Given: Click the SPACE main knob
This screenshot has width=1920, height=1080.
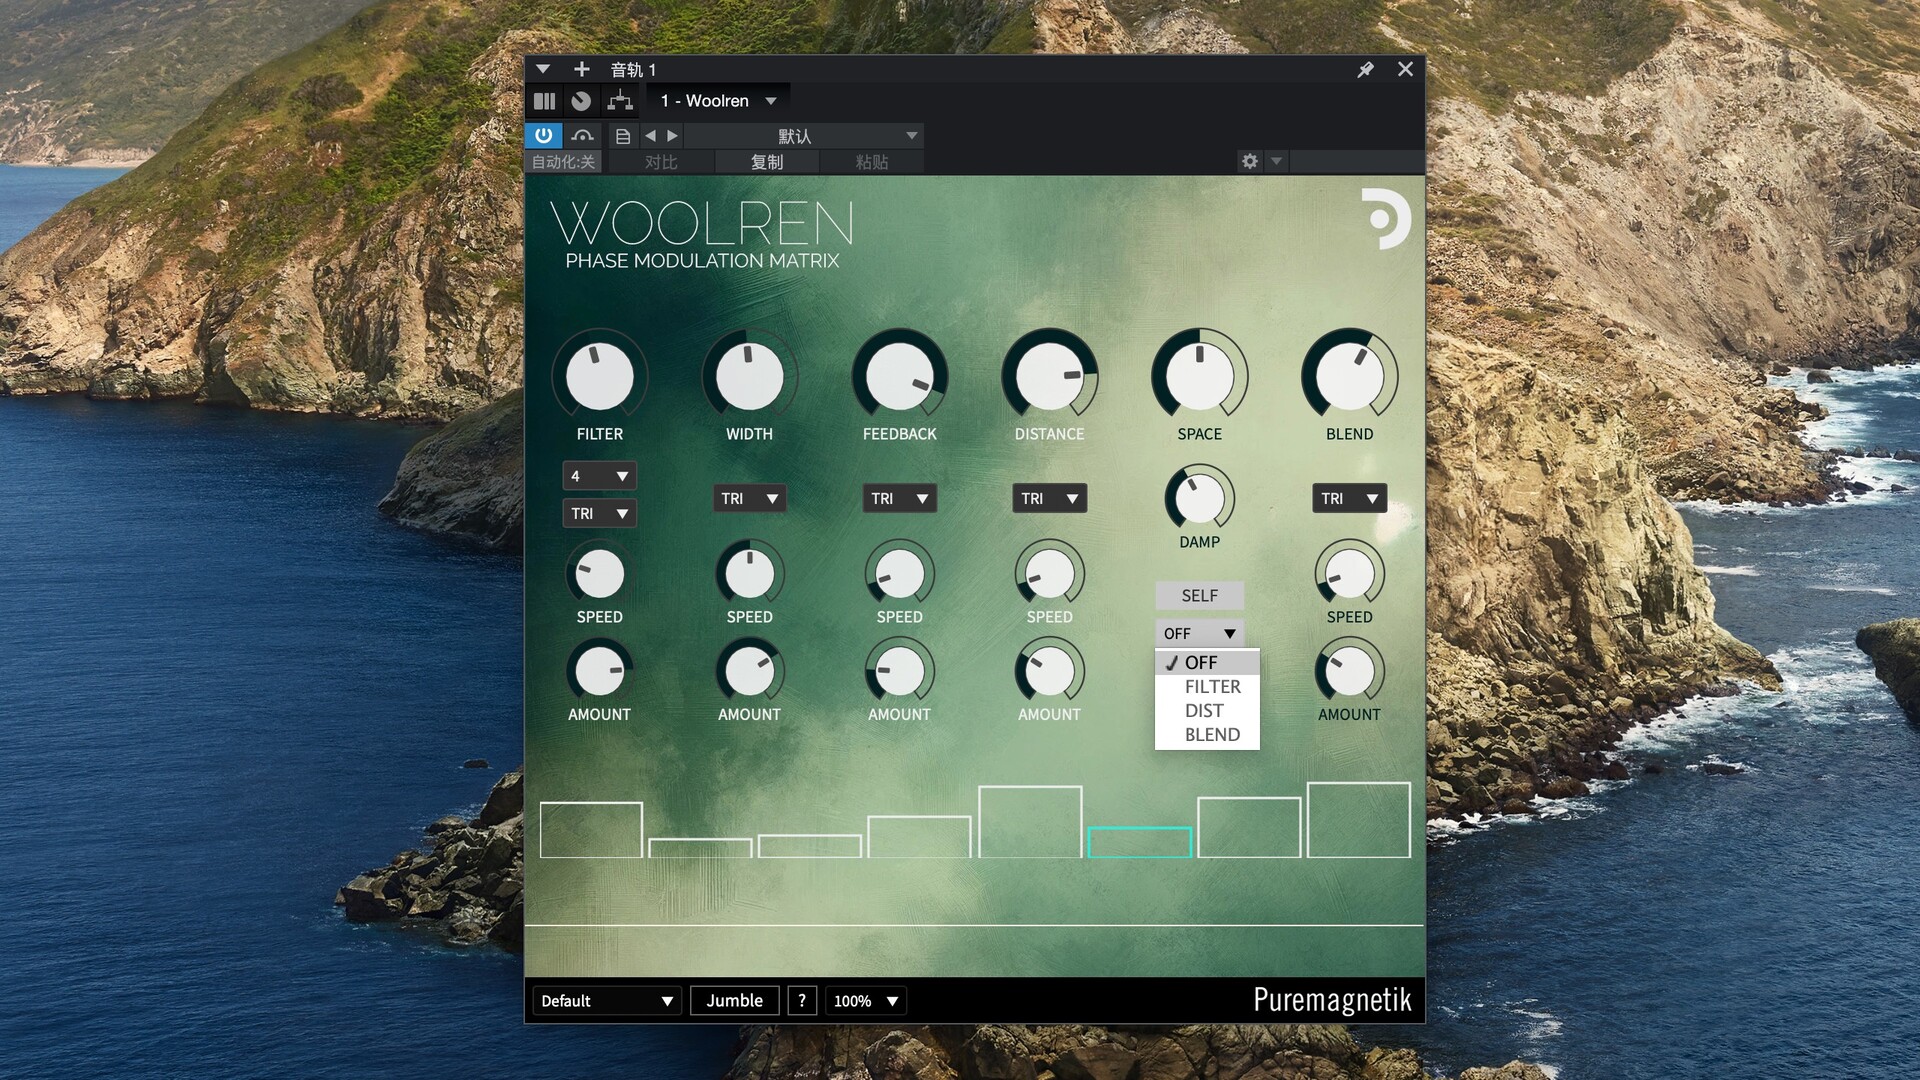Looking at the screenshot, I should (x=1199, y=377).
